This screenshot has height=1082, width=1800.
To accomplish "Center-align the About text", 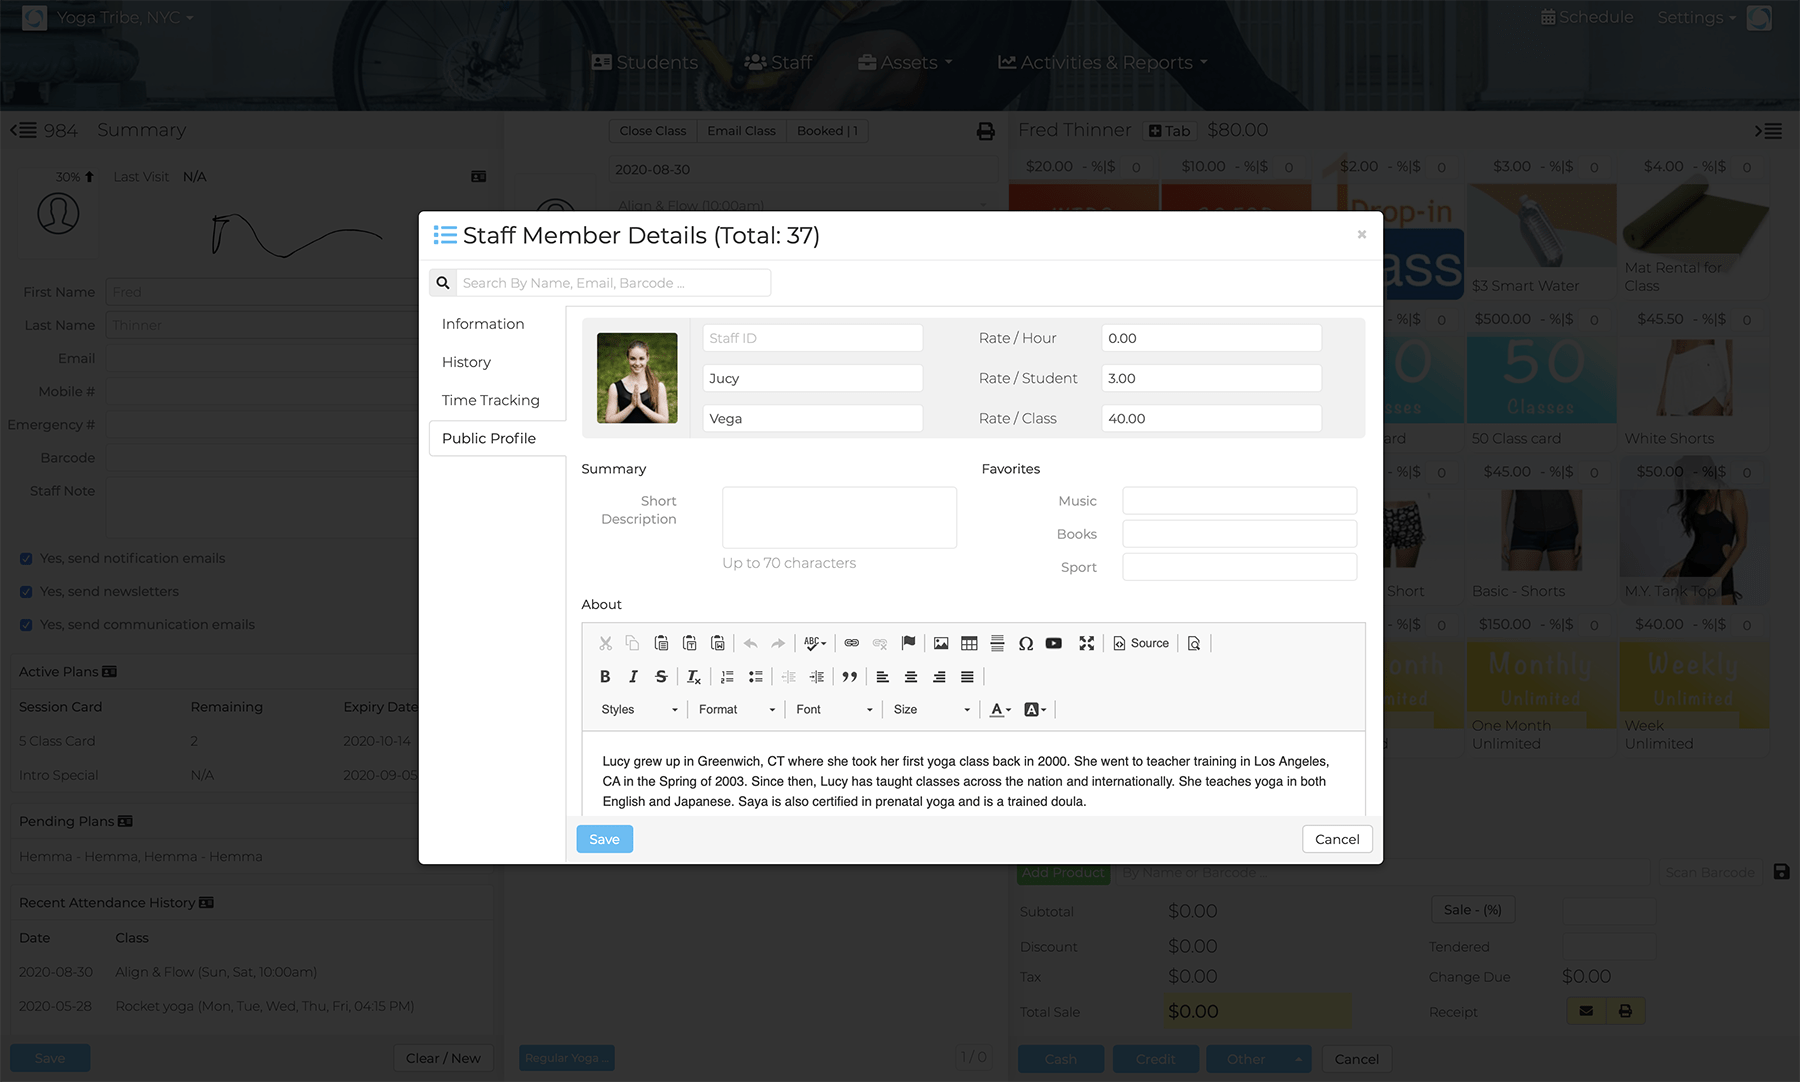I will [x=911, y=677].
